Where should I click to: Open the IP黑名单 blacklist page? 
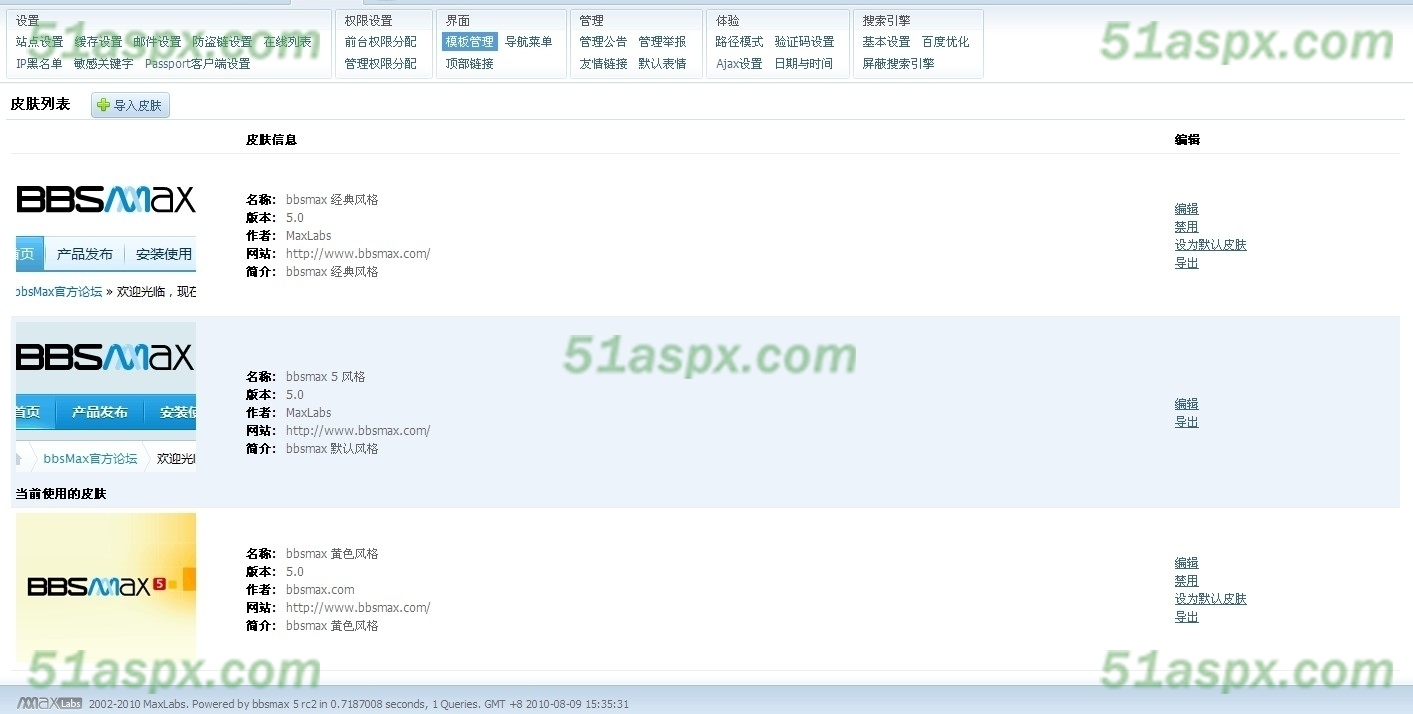(x=39, y=64)
